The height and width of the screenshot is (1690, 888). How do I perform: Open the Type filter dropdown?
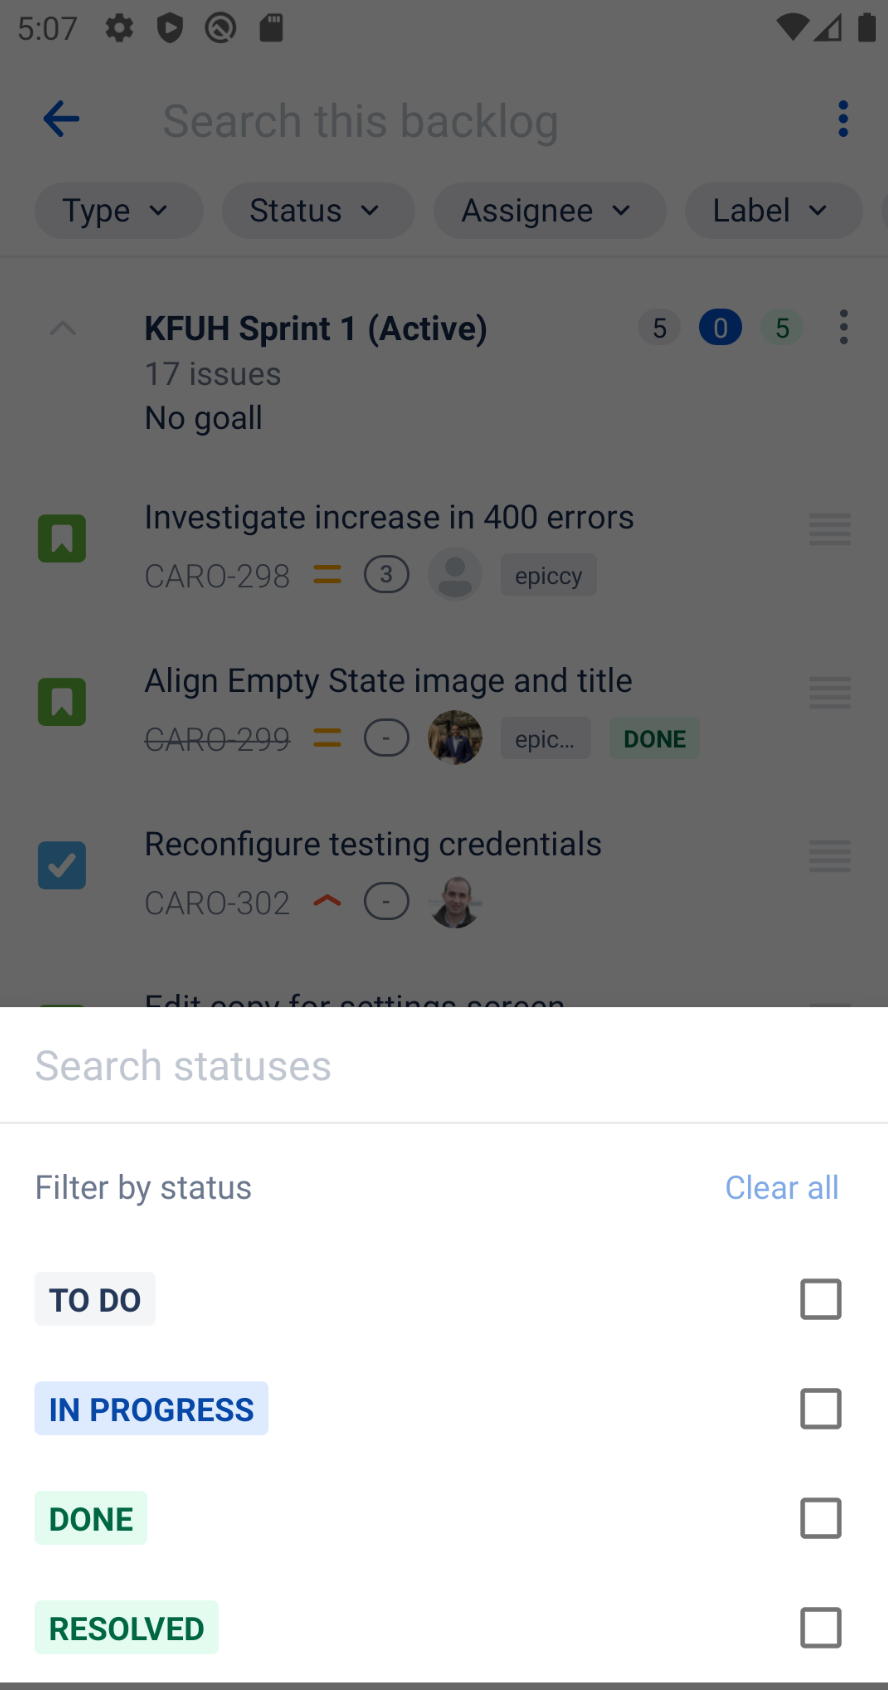coord(118,211)
